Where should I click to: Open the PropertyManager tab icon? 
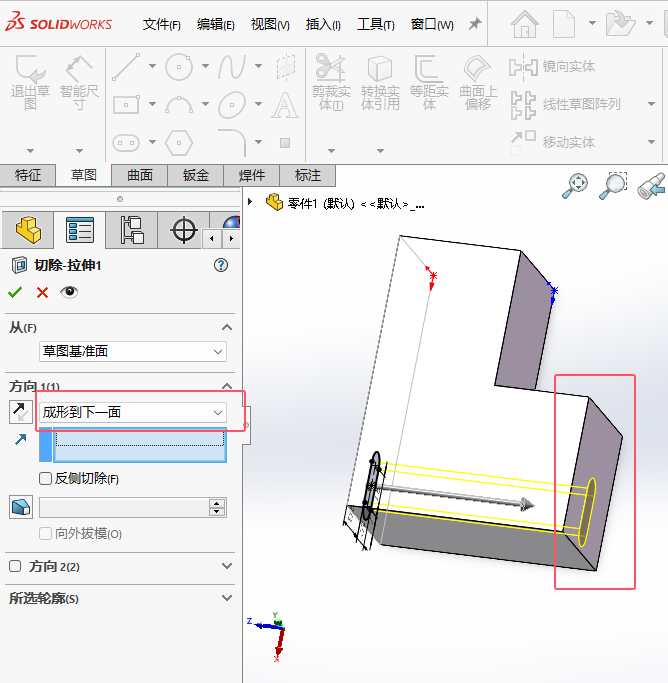coord(80,230)
